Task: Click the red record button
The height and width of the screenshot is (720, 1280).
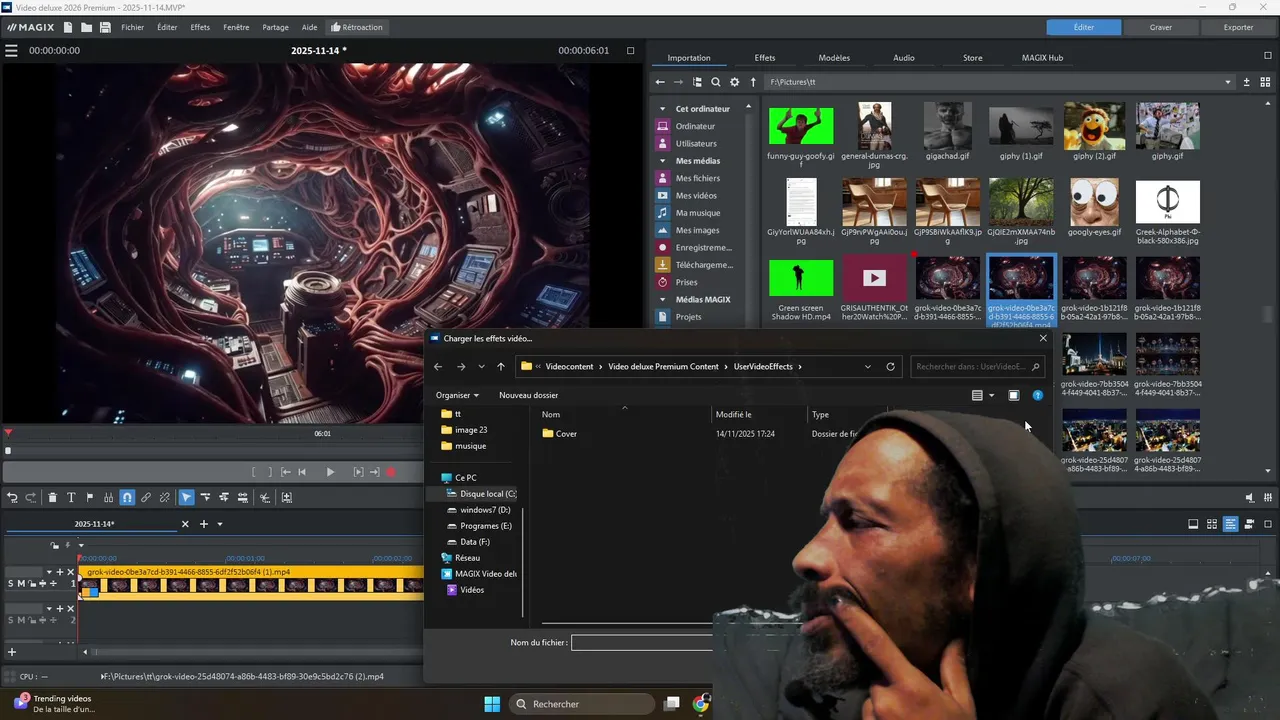Action: click(391, 472)
